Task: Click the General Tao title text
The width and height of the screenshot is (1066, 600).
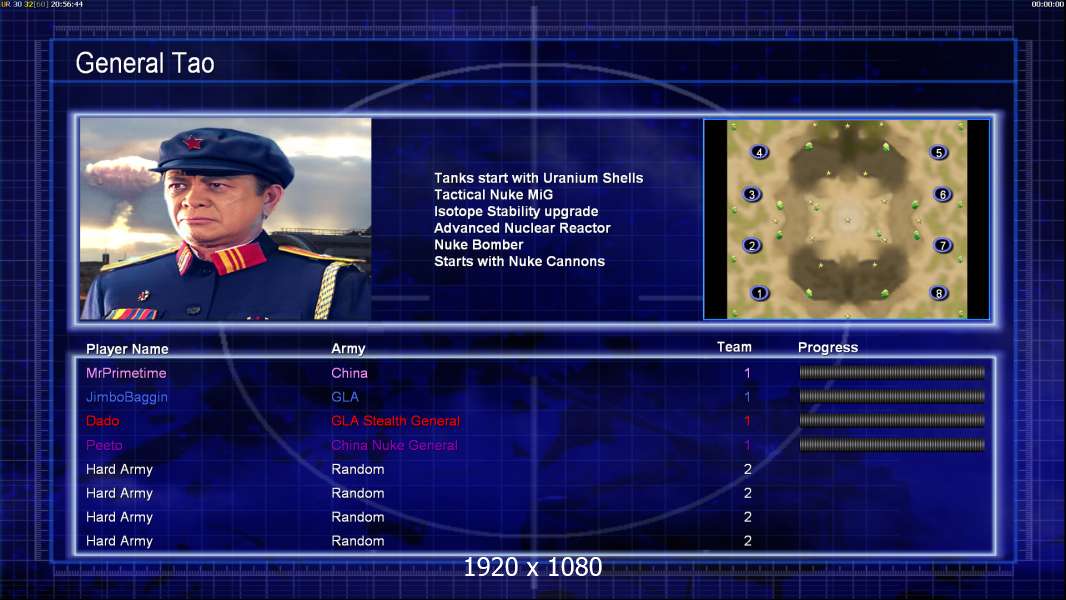Action: [145, 63]
